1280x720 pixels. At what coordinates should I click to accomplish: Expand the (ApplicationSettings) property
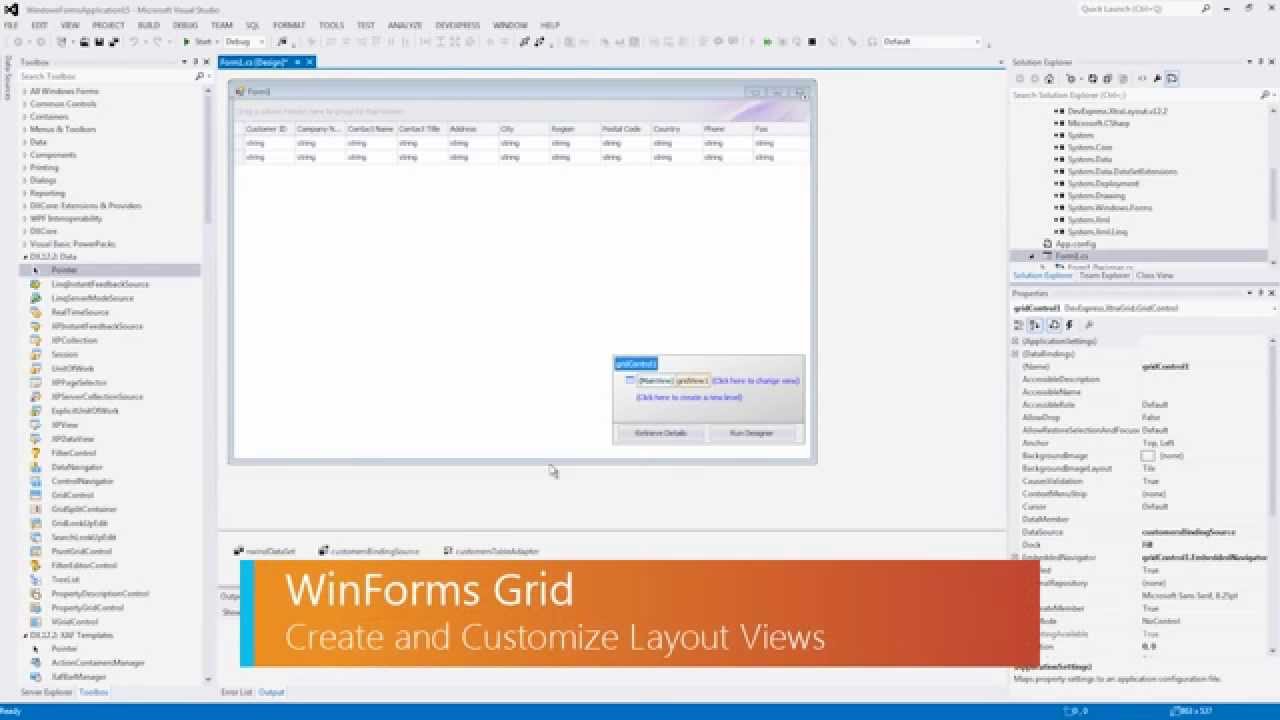coord(1016,341)
